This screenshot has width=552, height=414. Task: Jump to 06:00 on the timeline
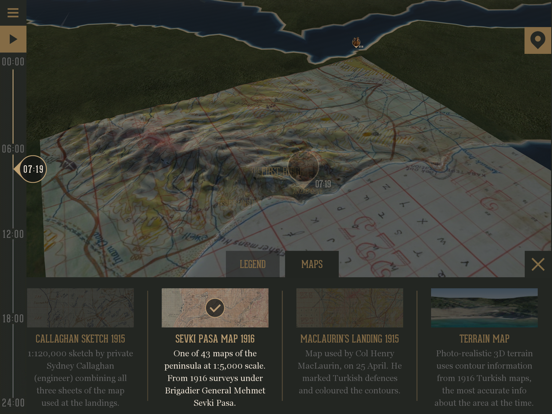[x=13, y=149]
